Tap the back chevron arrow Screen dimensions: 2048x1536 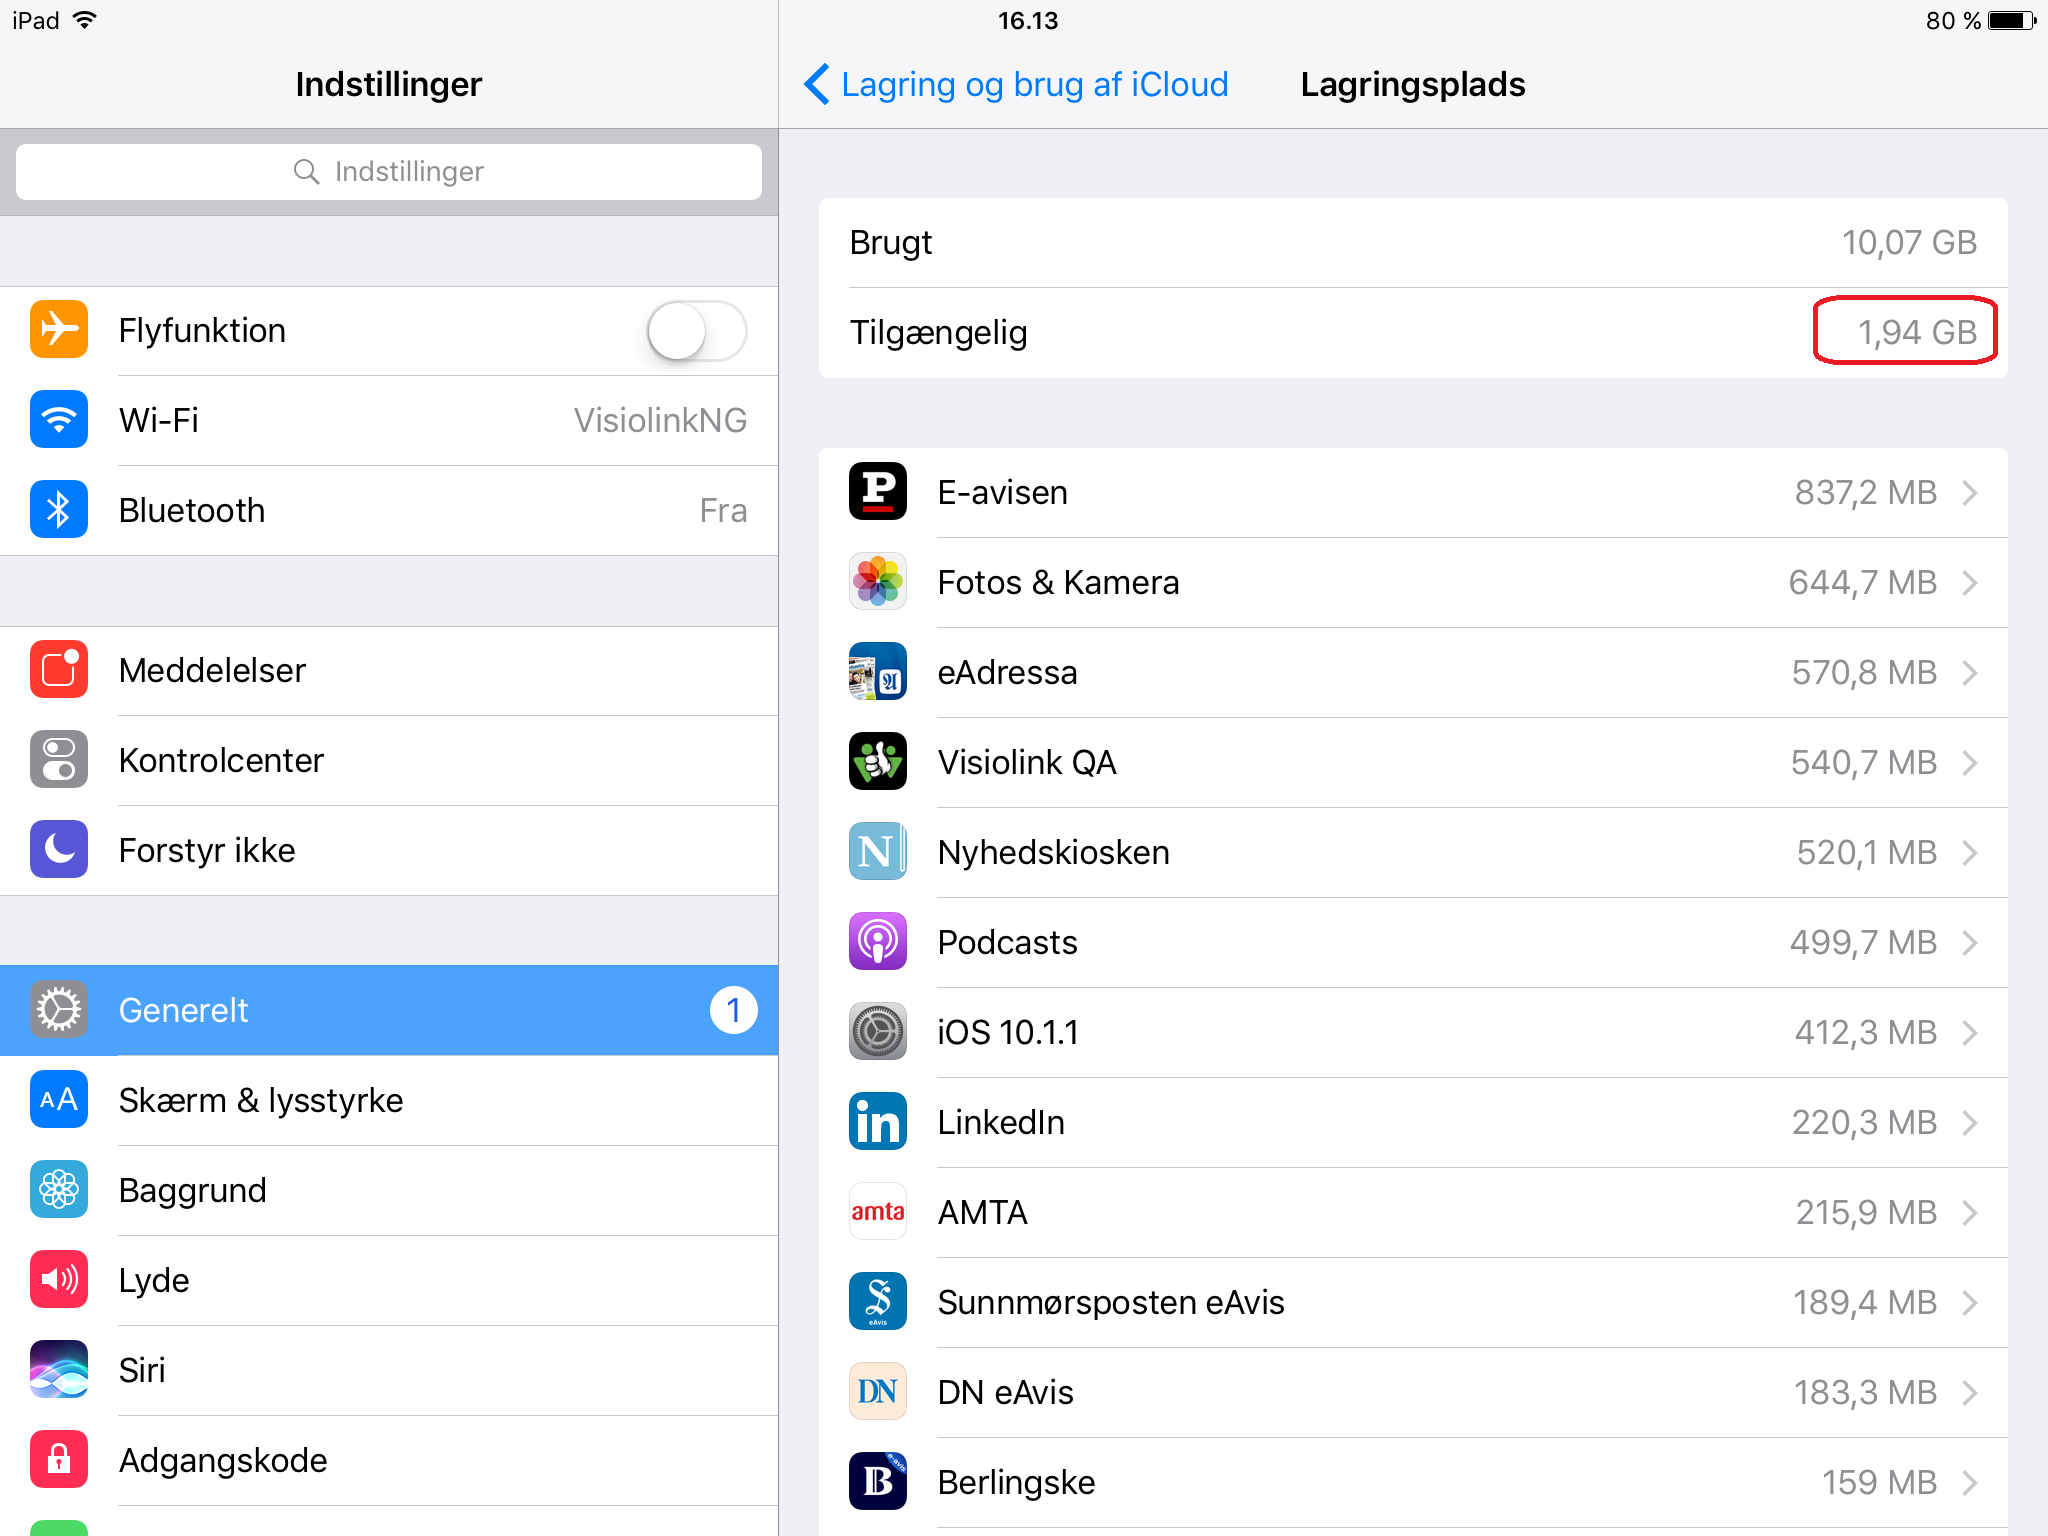click(817, 84)
